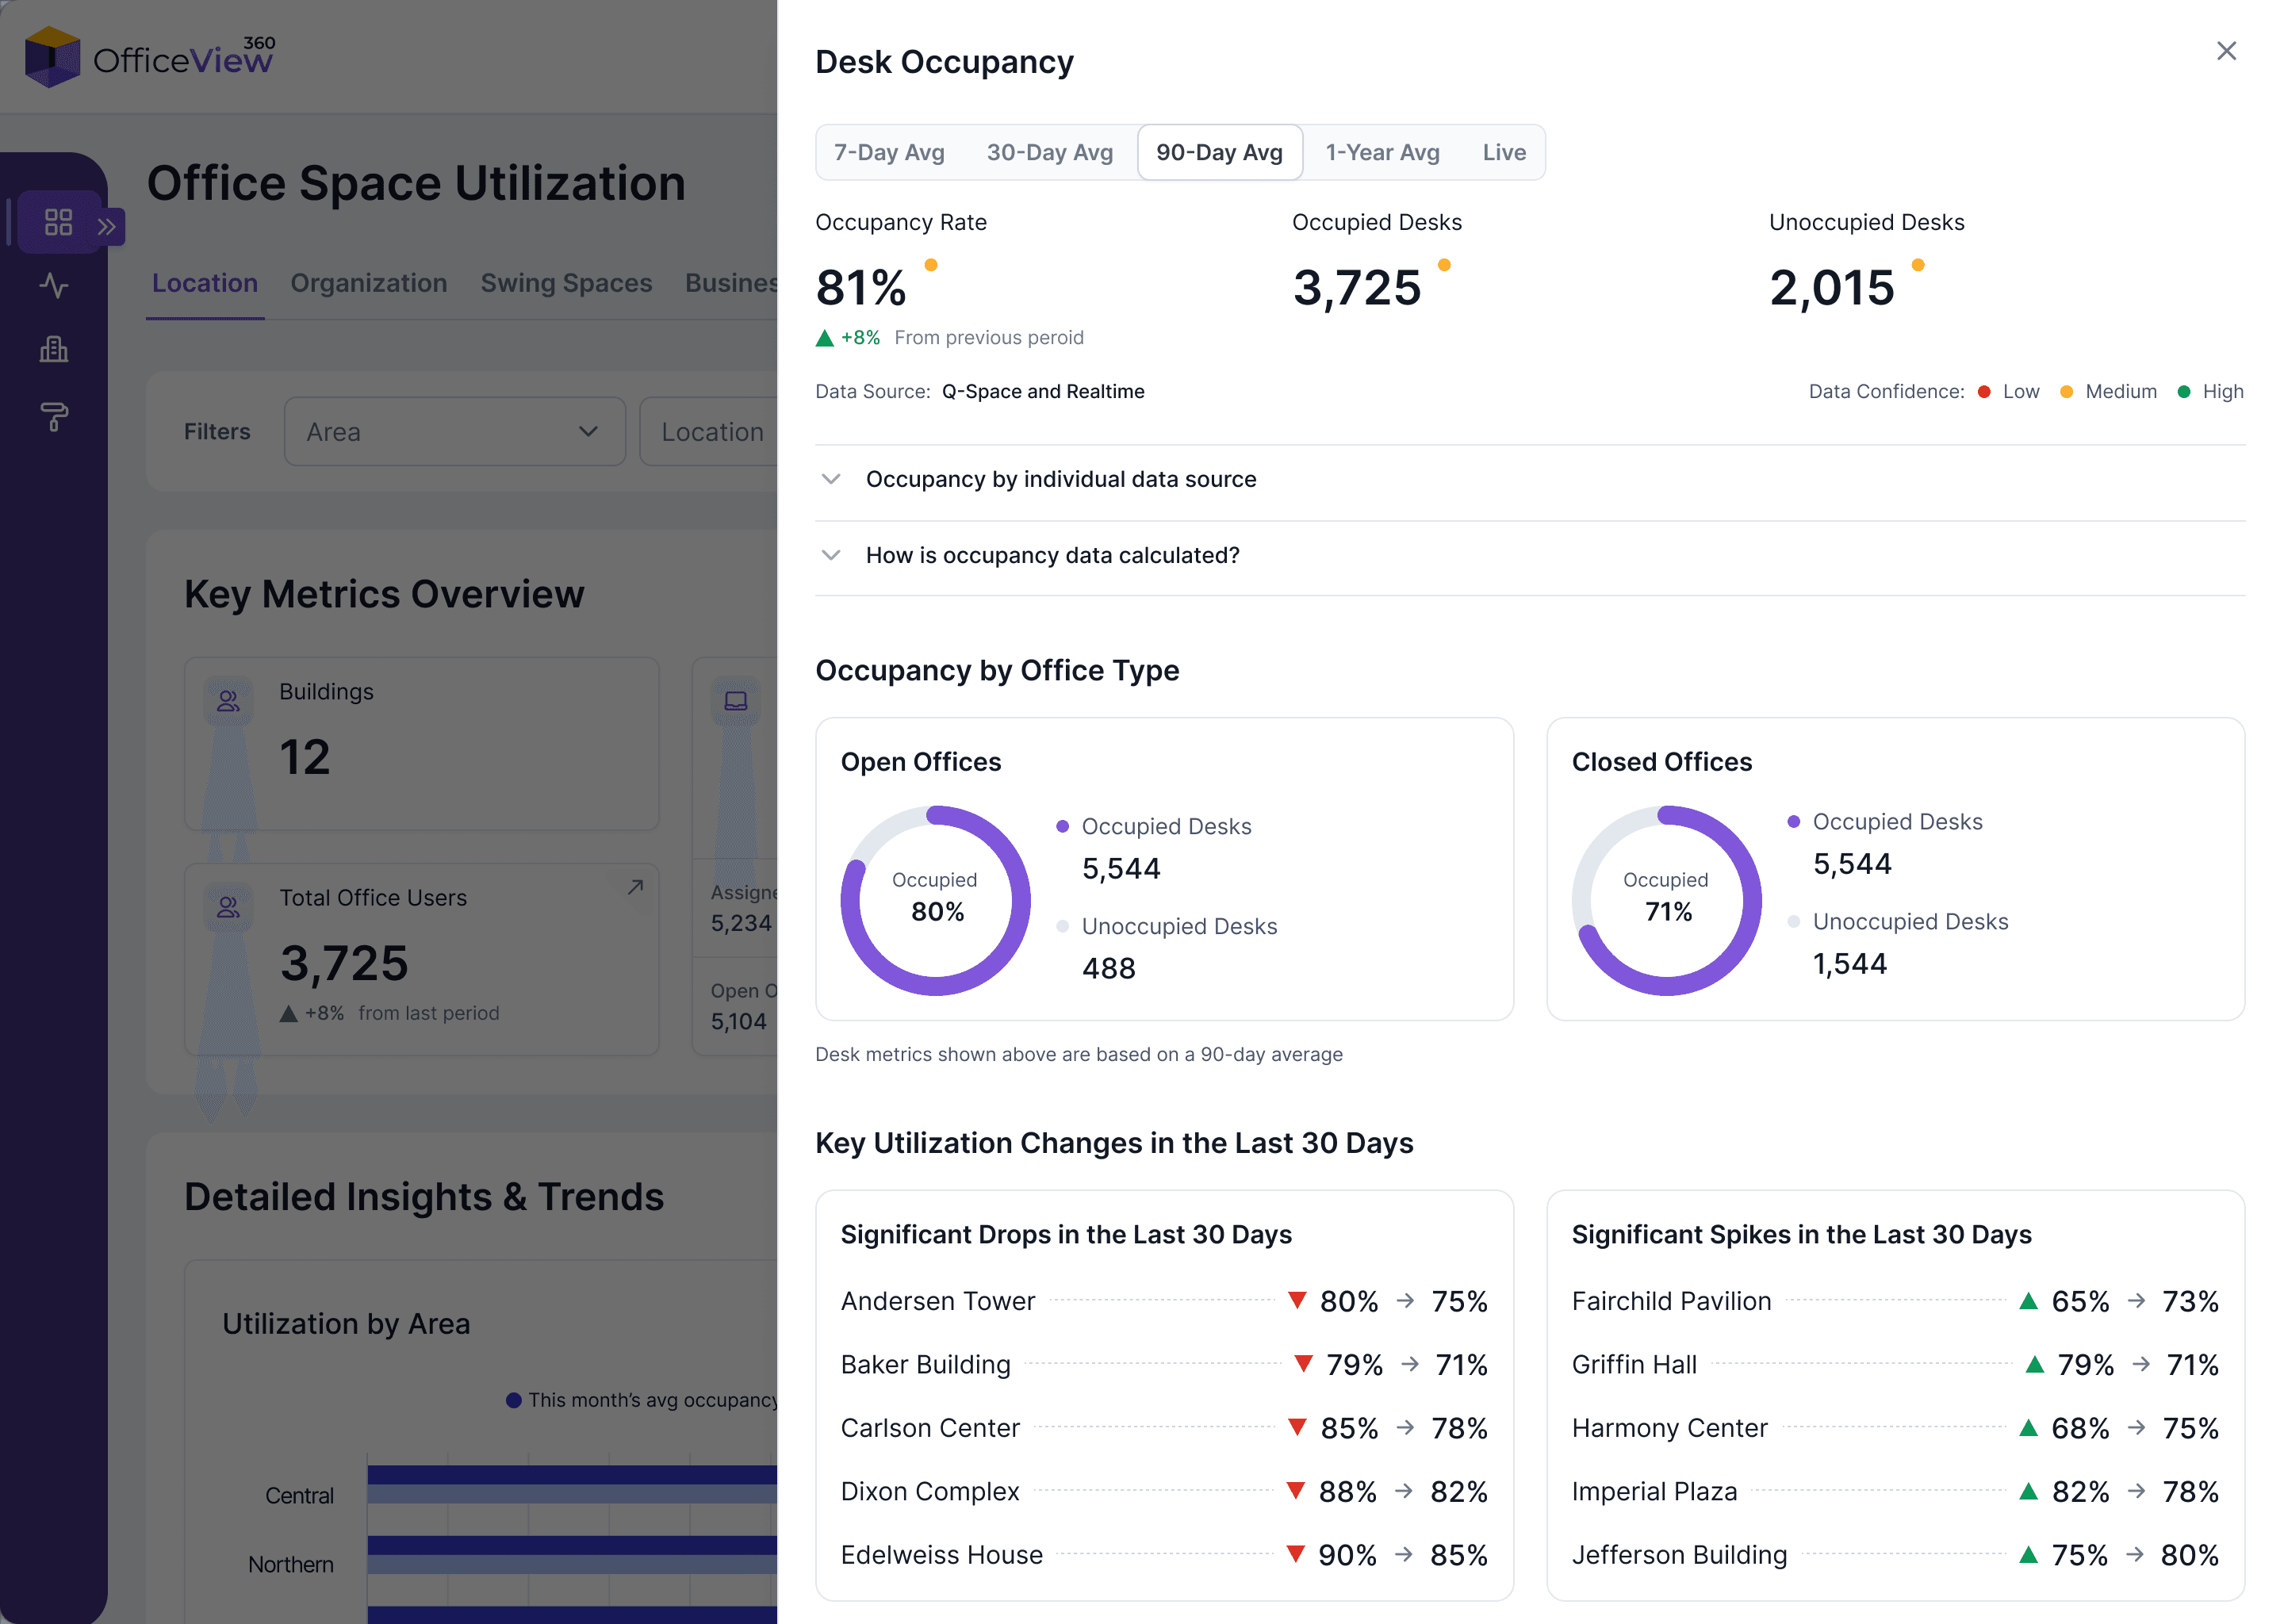Select the 1-Year Avg option

[x=1382, y=153]
